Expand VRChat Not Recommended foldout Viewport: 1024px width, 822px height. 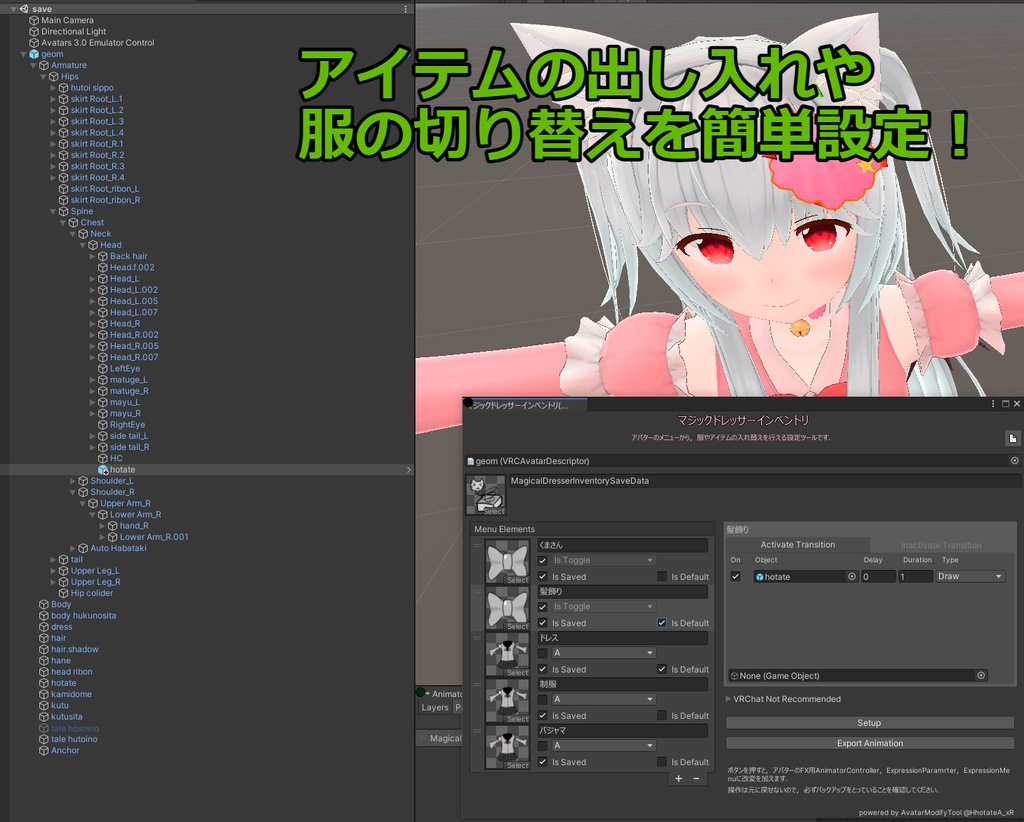pyautogui.click(x=729, y=699)
